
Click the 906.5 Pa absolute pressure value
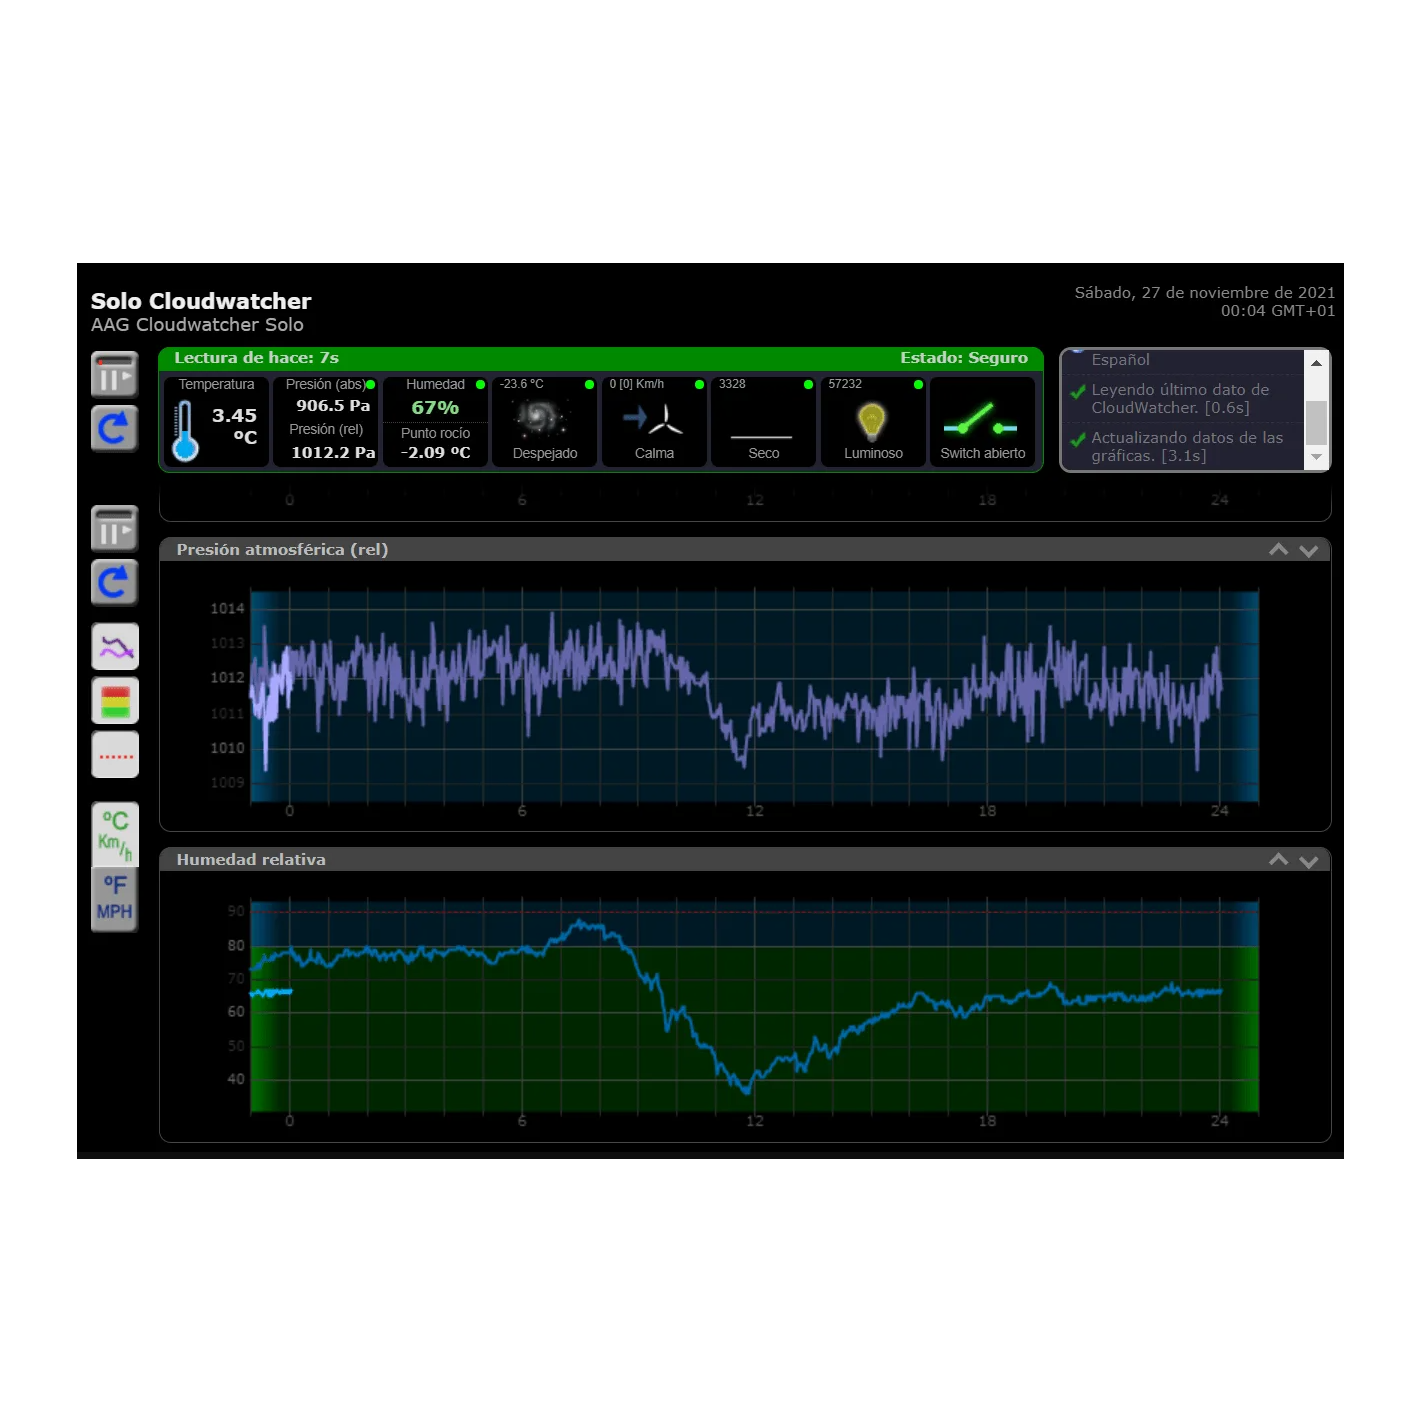(x=333, y=406)
